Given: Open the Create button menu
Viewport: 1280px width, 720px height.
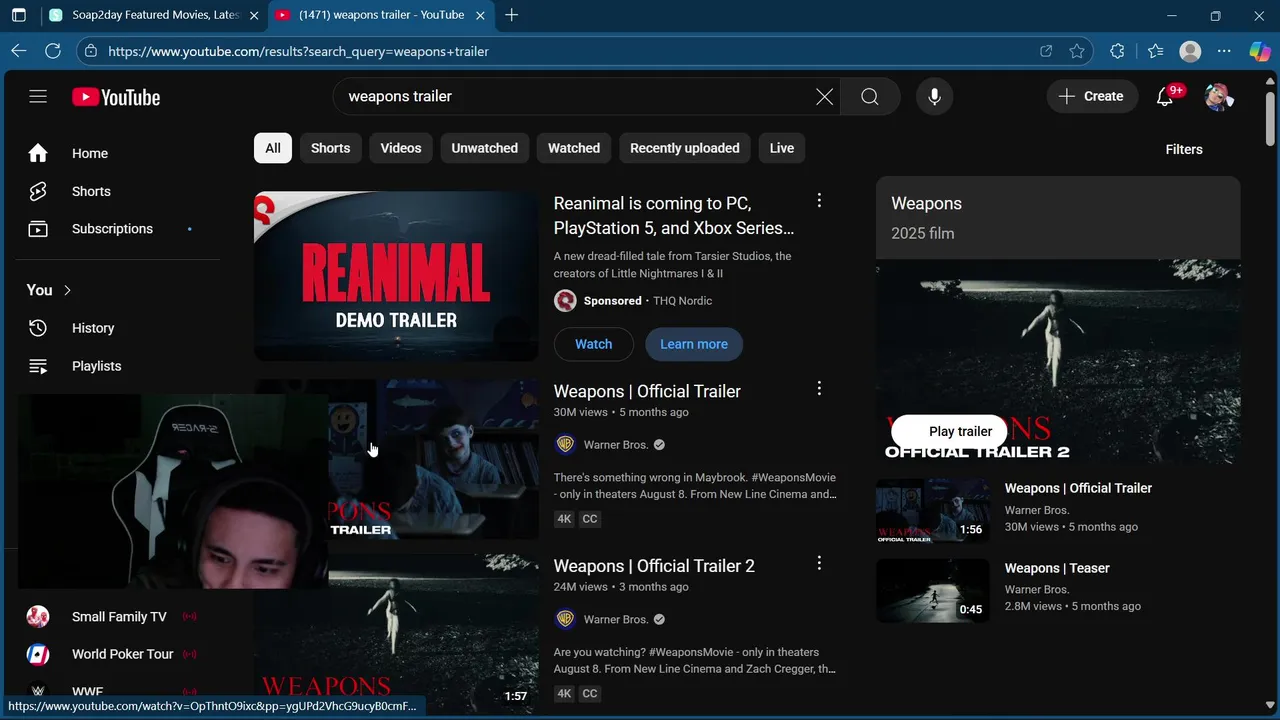Looking at the screenshot, I should coord(1092,97).
